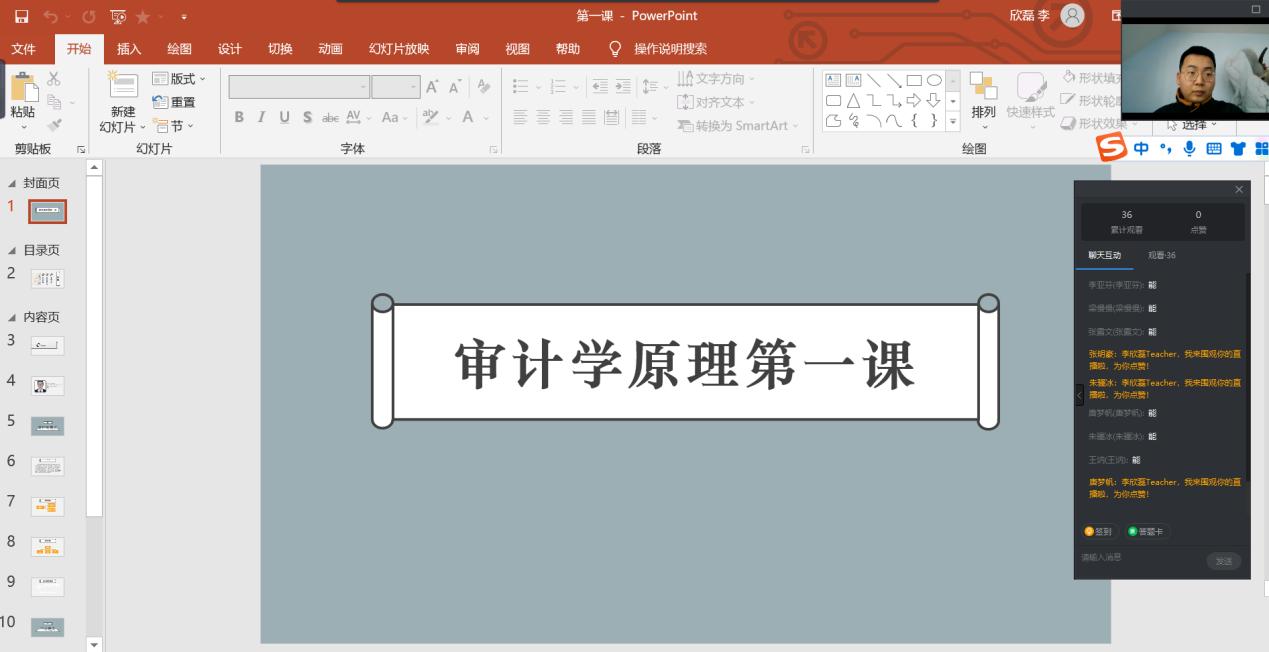Open the Layout (版式) dropdown
The width and height of the screenshot is (1269, 652).
pos(178,79)
